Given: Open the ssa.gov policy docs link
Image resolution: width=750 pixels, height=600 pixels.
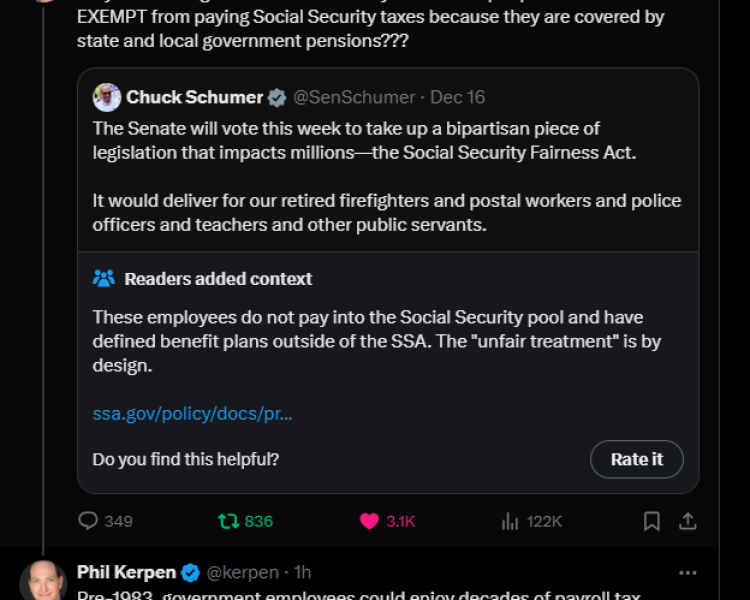Looking at the screenshot, I should pos(192,413).
